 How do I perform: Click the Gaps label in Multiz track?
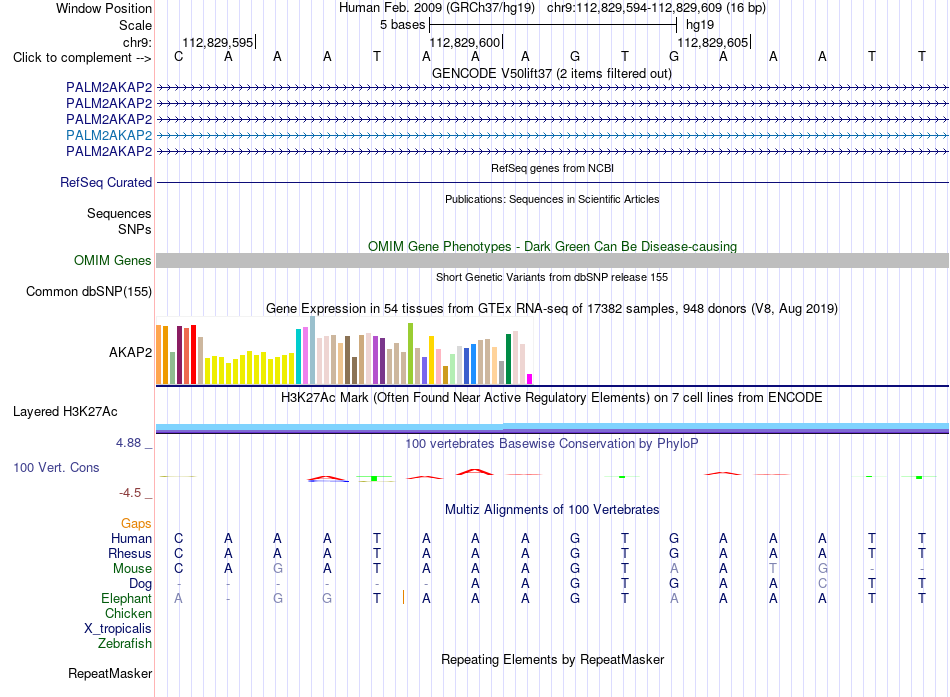click(x=136, y=523)
